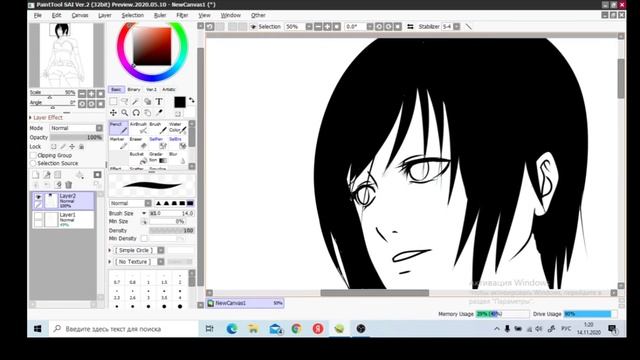Image resolution: width=640 pixels, height=360 pixels.
Task: Select the Marker tool
Action: point(119,143)
